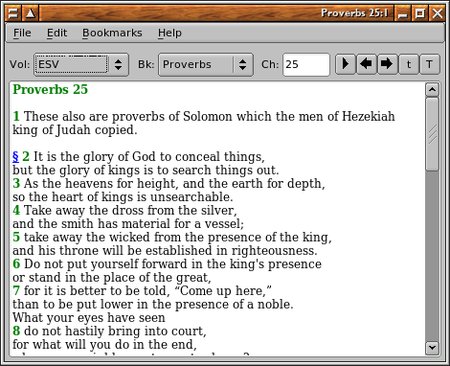
Task: Click the play triangle button in toolbar
Action: 345,64
